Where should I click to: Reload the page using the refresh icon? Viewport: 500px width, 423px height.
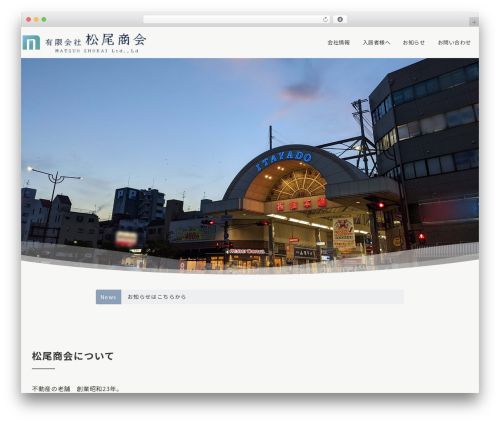point(325,20)
